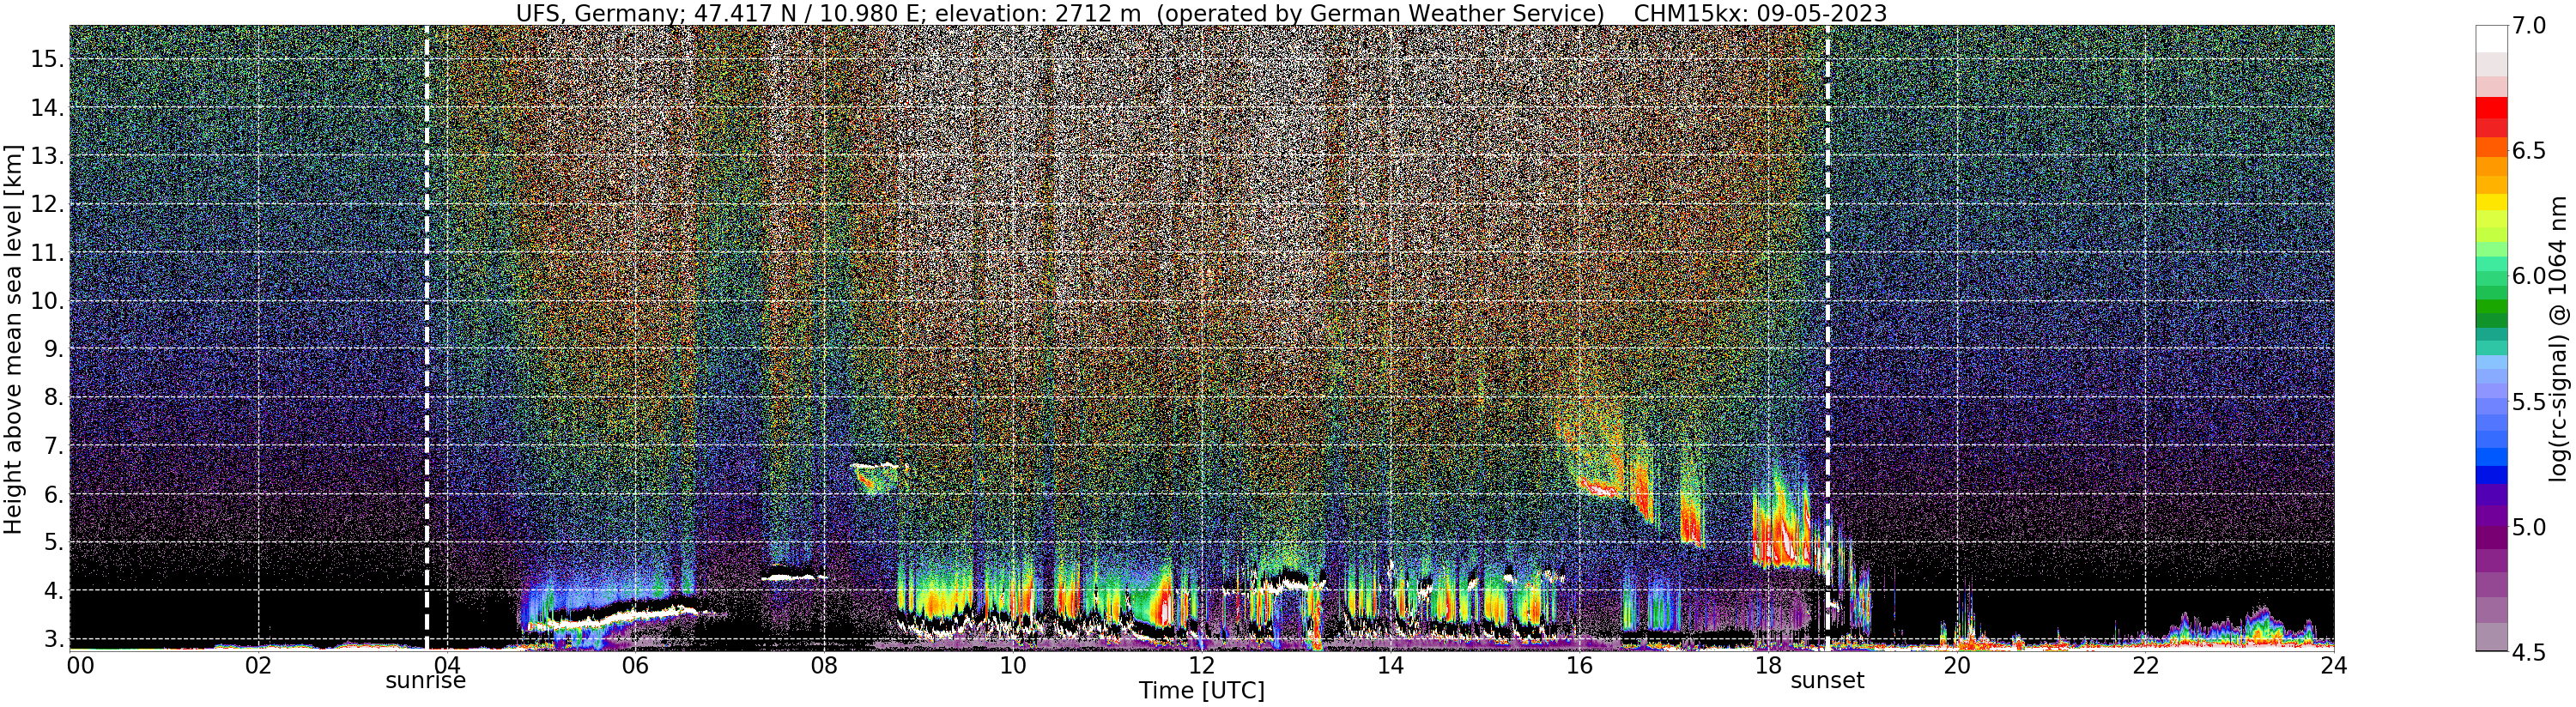2576x707 pixels.
Task: Click colorbar value '6.0'
Action: tap(2530, 276)
